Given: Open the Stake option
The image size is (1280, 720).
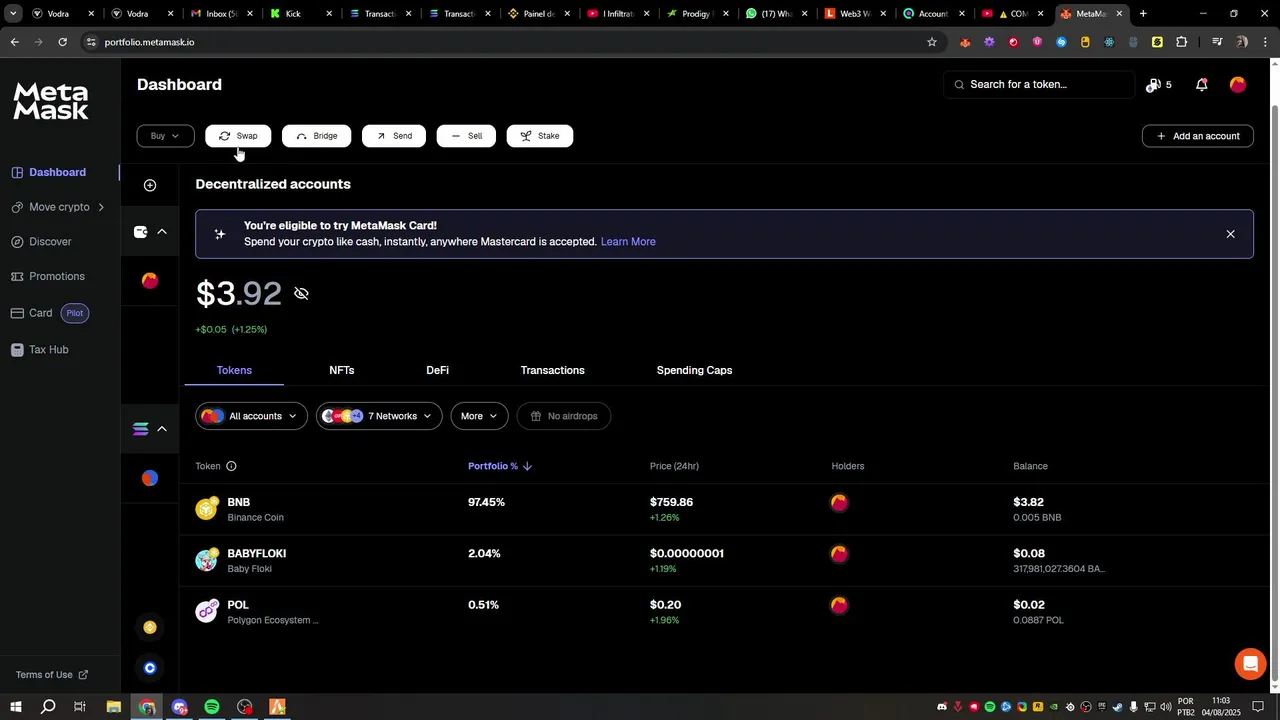Looking at the screenshot, I should [x=540, y=136].
